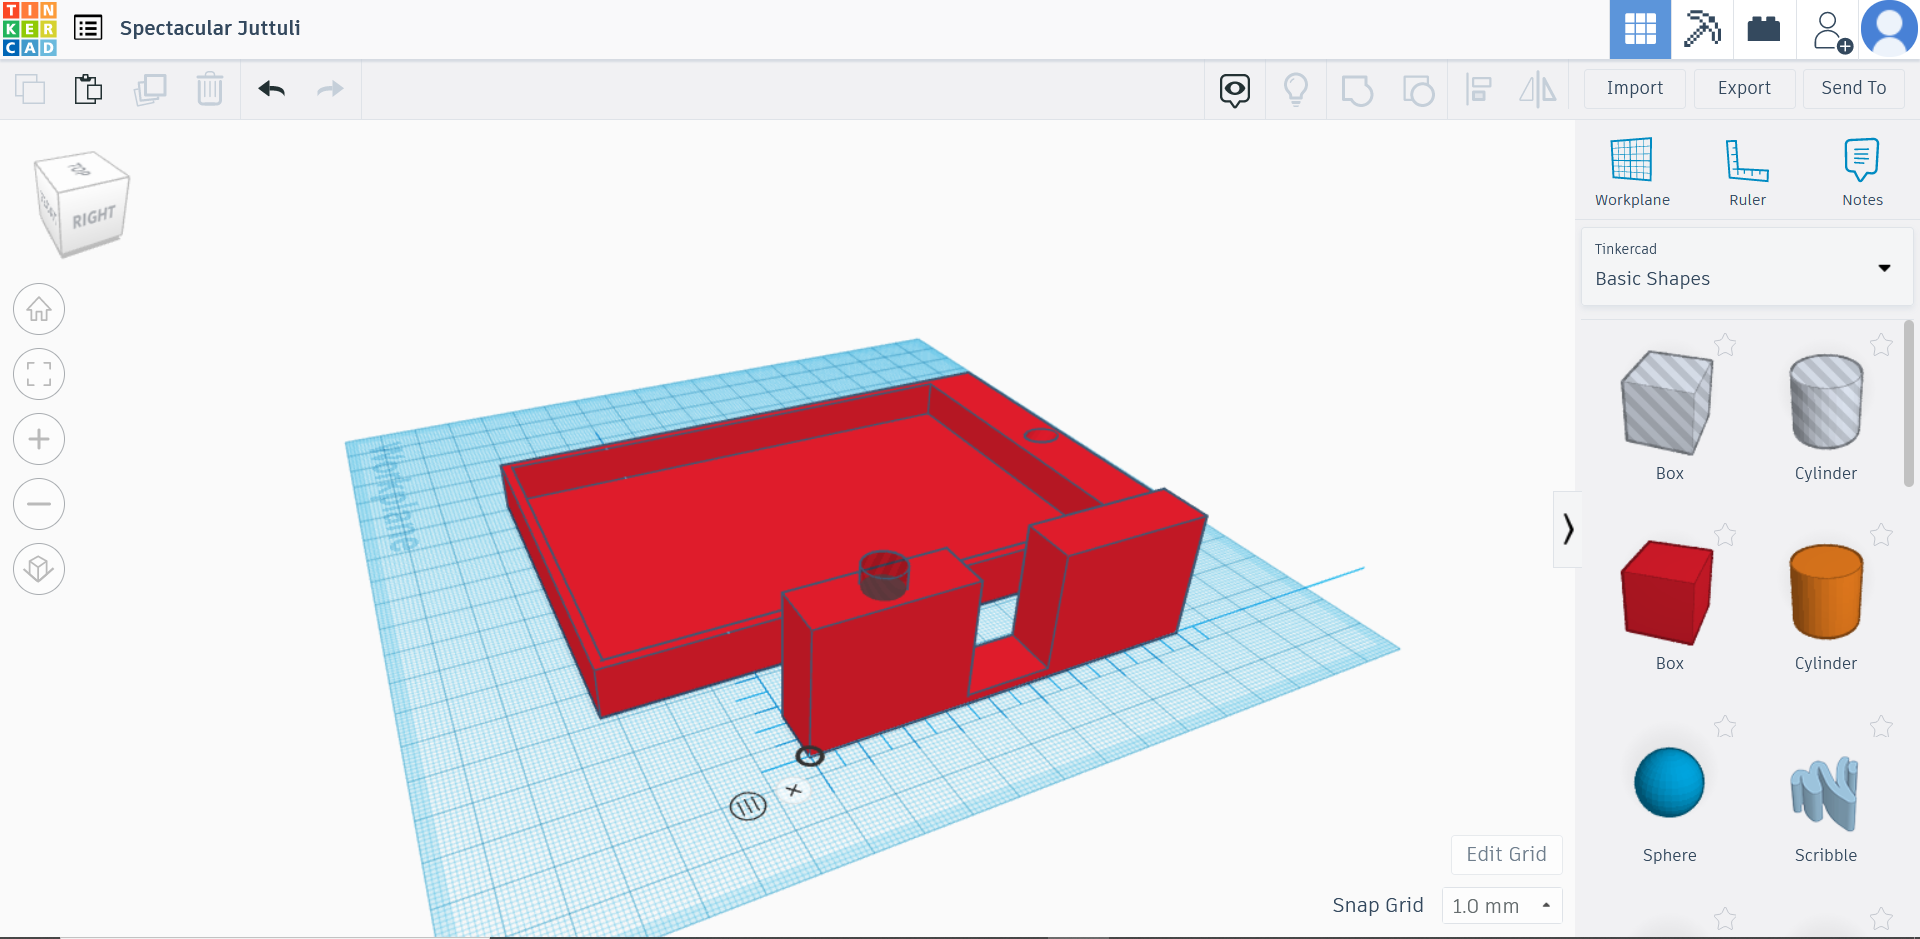Favorite the Sphere with its star
Screen dimensions: 1920x939
click(x=1725, y=727)
